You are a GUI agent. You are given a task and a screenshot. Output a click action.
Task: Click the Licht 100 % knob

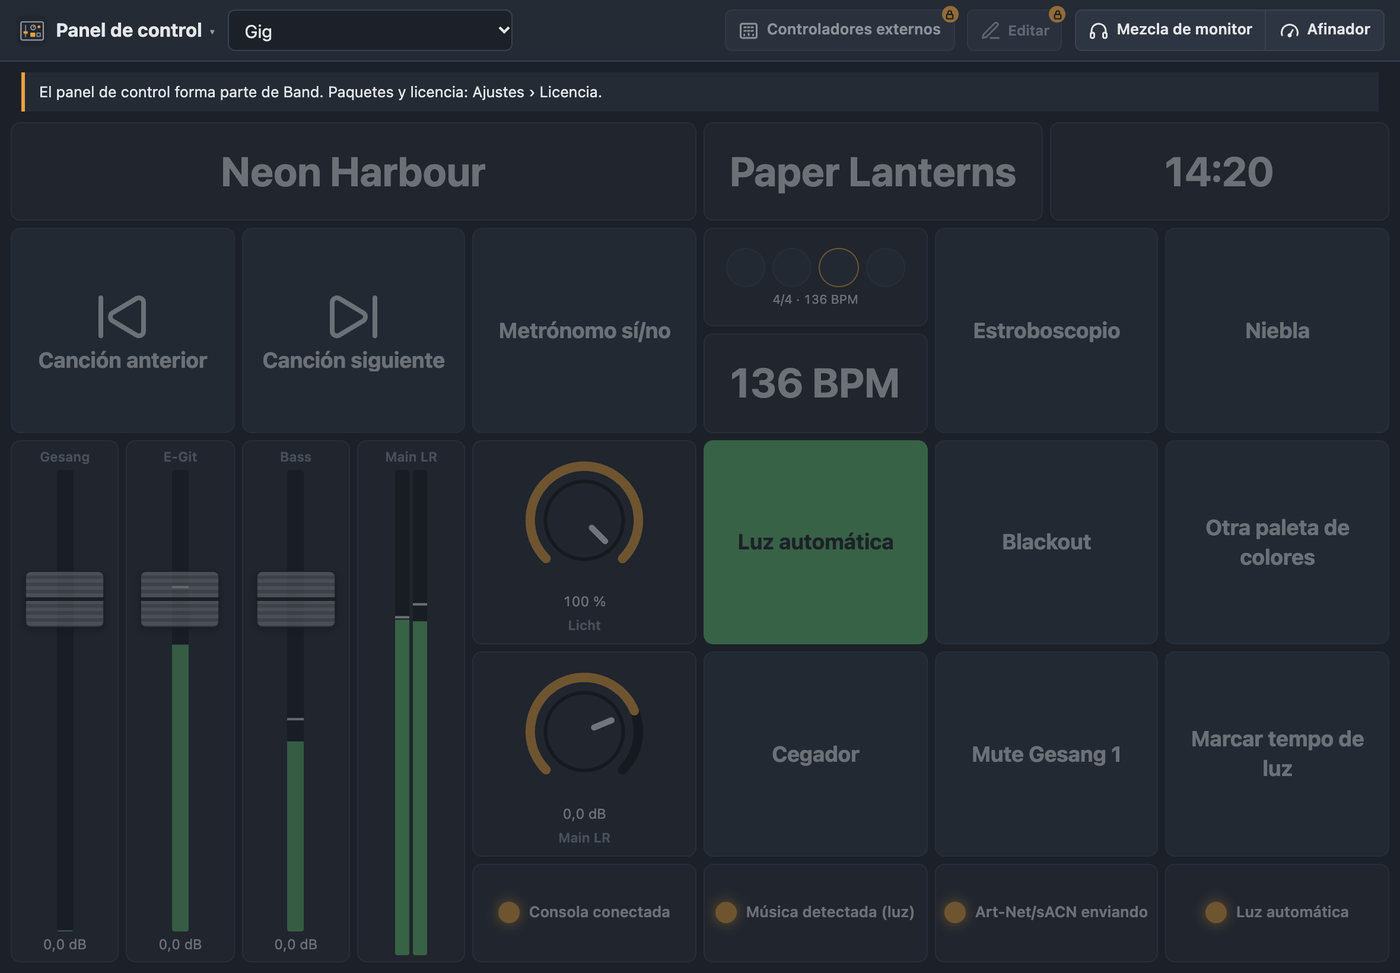pos(584,520)
